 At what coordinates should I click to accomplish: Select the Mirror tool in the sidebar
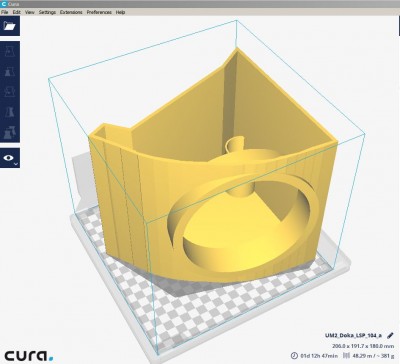click(10, 112)
